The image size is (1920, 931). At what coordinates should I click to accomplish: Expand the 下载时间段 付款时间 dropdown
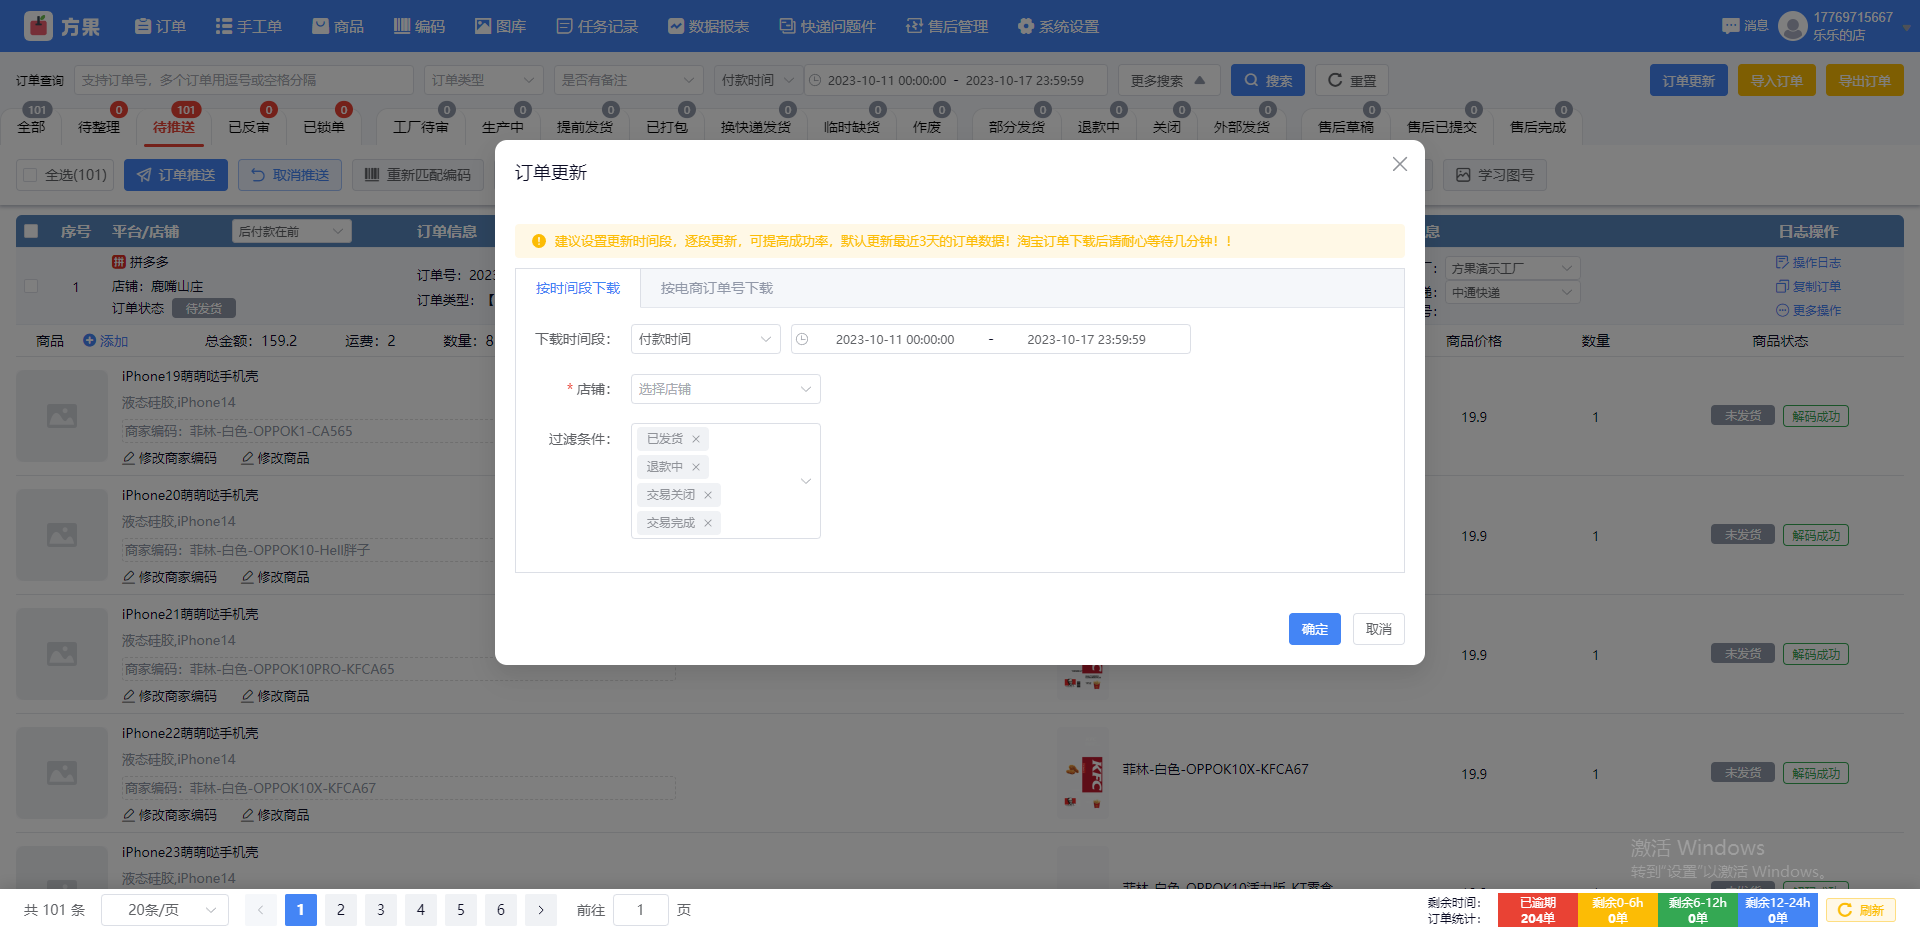[706, 339]
